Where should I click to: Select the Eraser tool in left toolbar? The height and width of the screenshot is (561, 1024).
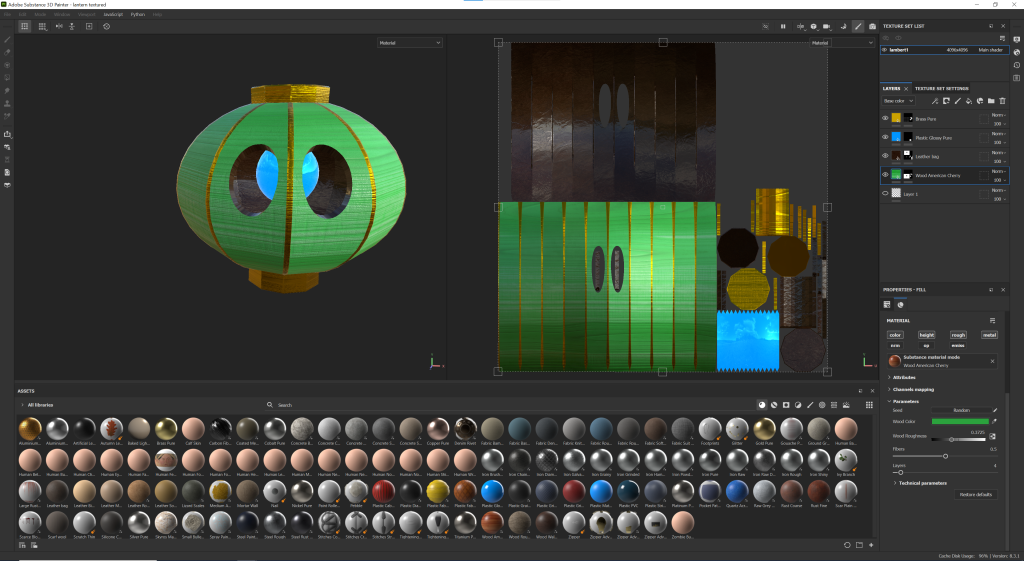[x=7, y=51]
